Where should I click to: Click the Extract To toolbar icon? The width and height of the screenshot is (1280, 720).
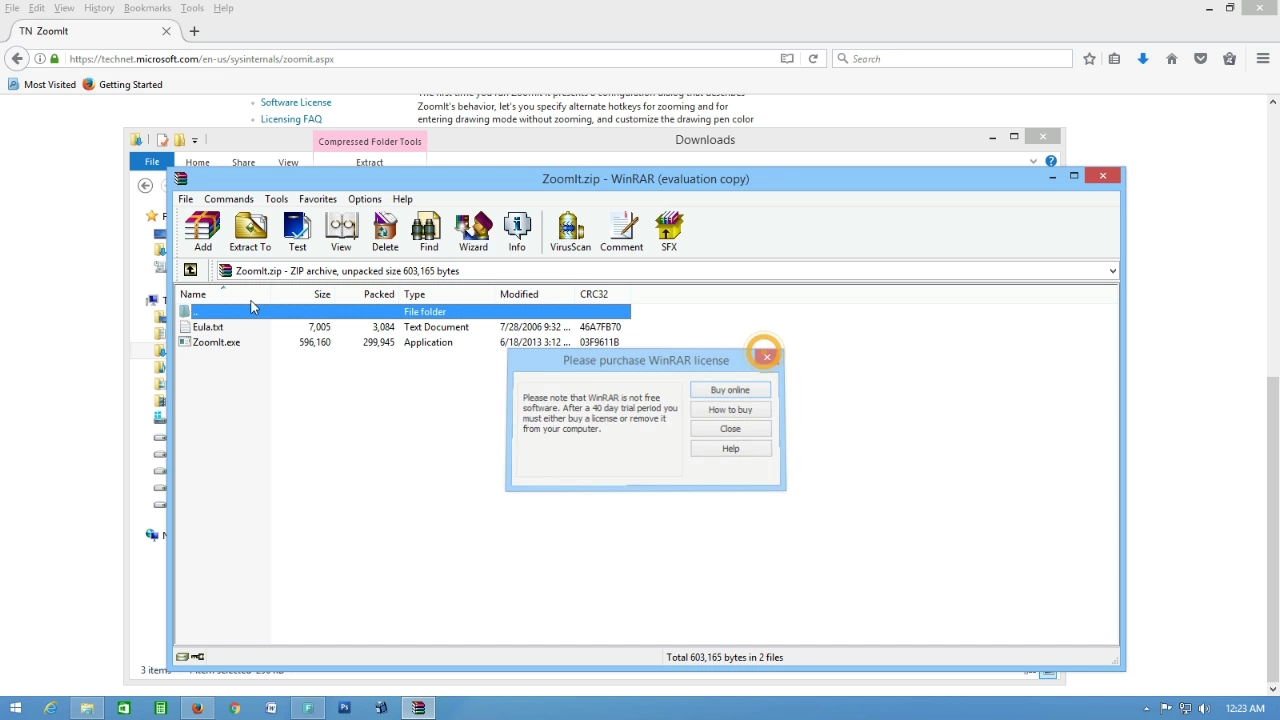[x=250, y=232]
